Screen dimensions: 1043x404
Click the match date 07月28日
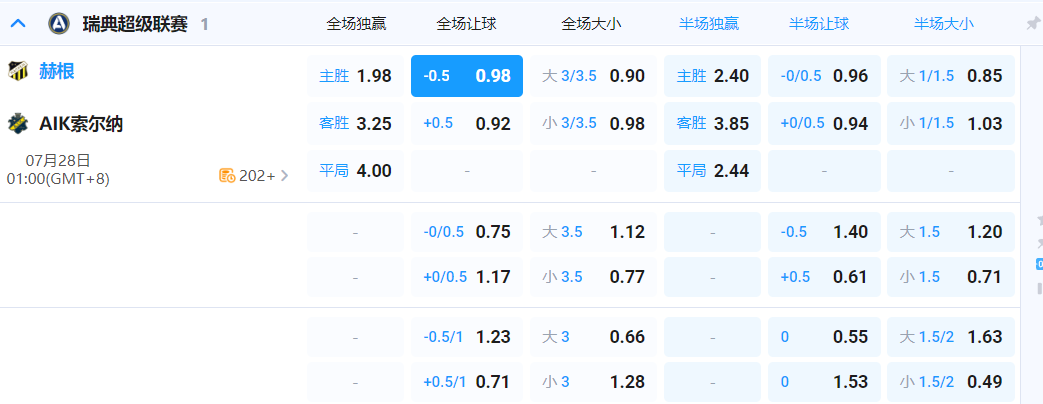pyautogui.click(x=58, y=160)
